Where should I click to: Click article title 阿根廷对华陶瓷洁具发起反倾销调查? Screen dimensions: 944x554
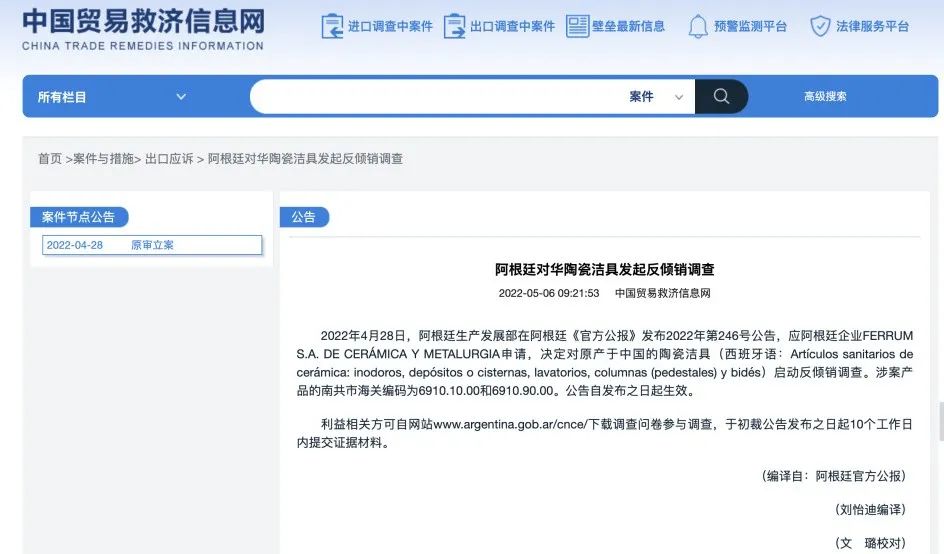coord(604,270)
